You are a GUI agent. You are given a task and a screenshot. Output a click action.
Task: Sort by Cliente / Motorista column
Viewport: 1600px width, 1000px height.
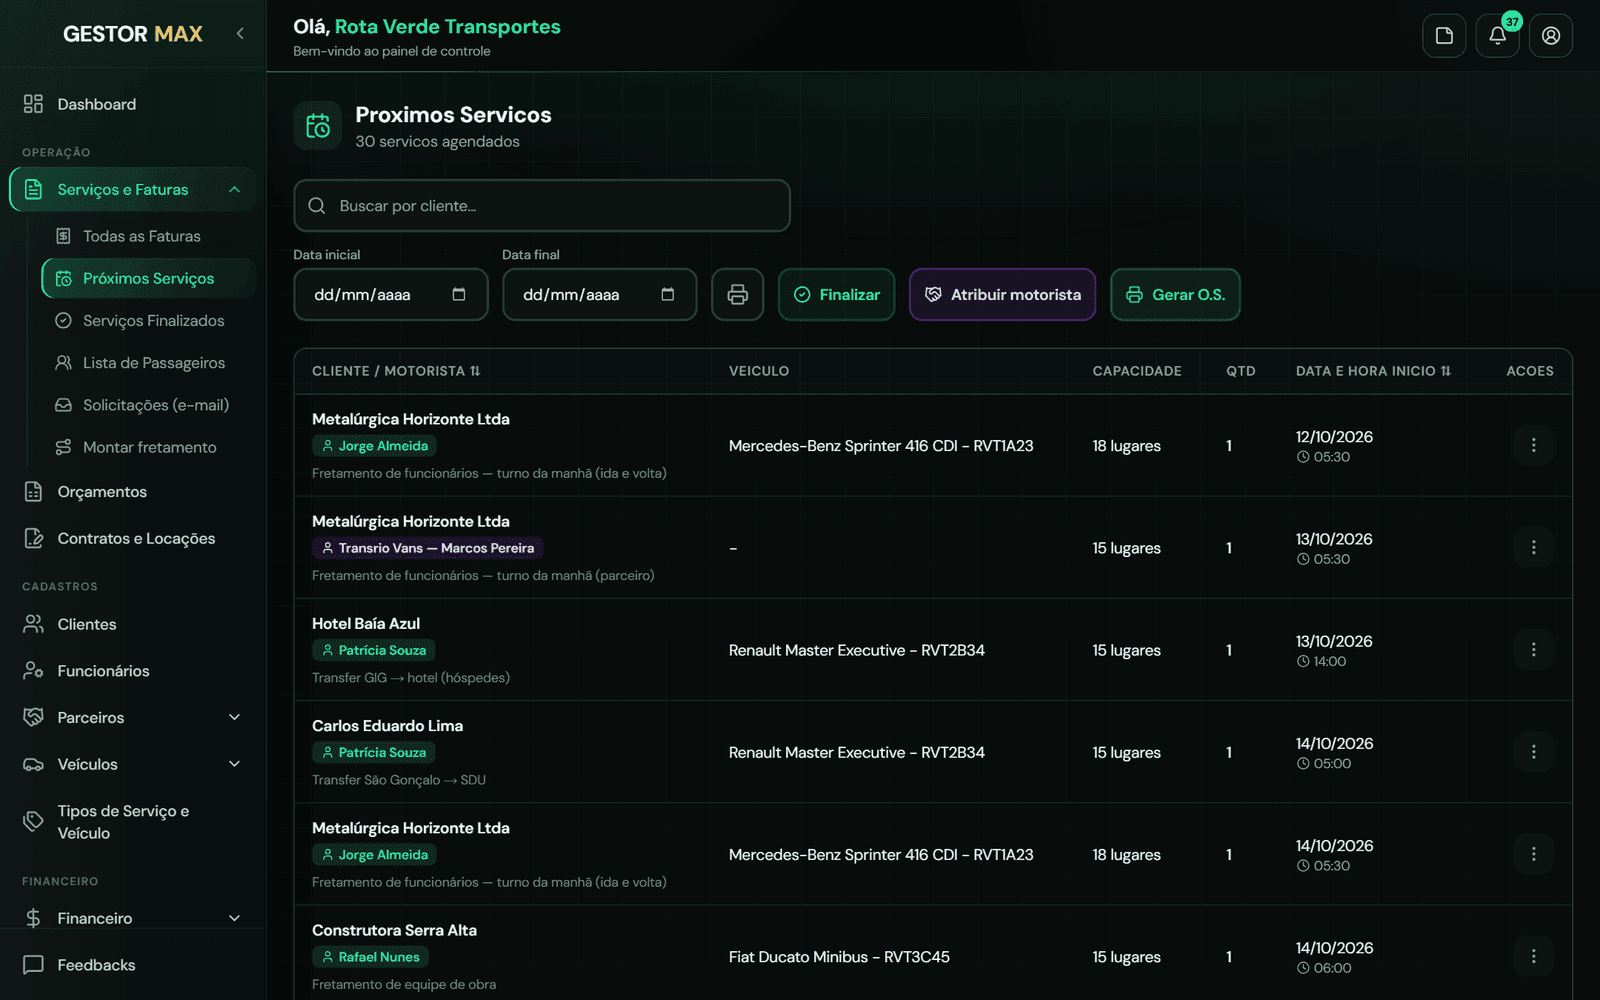pos(396,371)
